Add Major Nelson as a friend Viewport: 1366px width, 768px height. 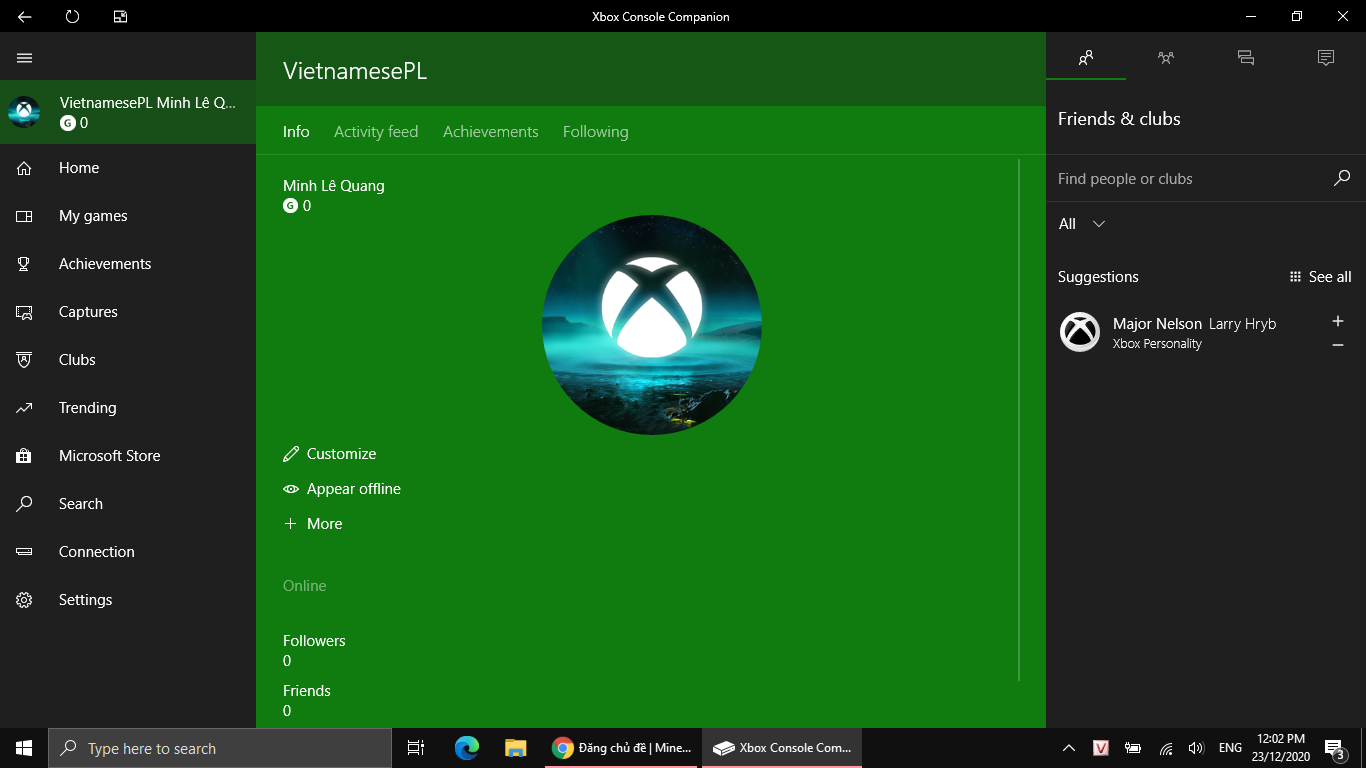click(1338, 321)
